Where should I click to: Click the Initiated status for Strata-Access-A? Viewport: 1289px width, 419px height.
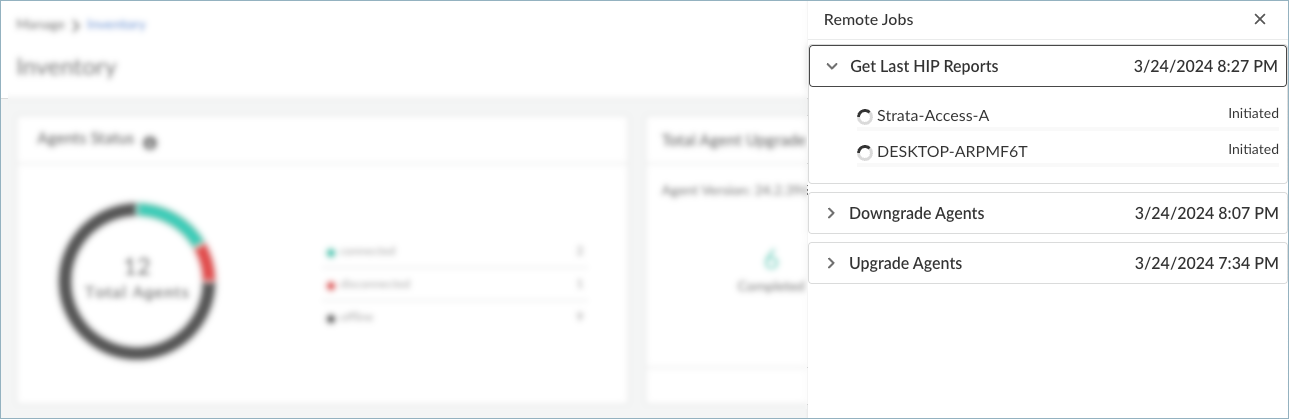click(x=1253, y=114)
